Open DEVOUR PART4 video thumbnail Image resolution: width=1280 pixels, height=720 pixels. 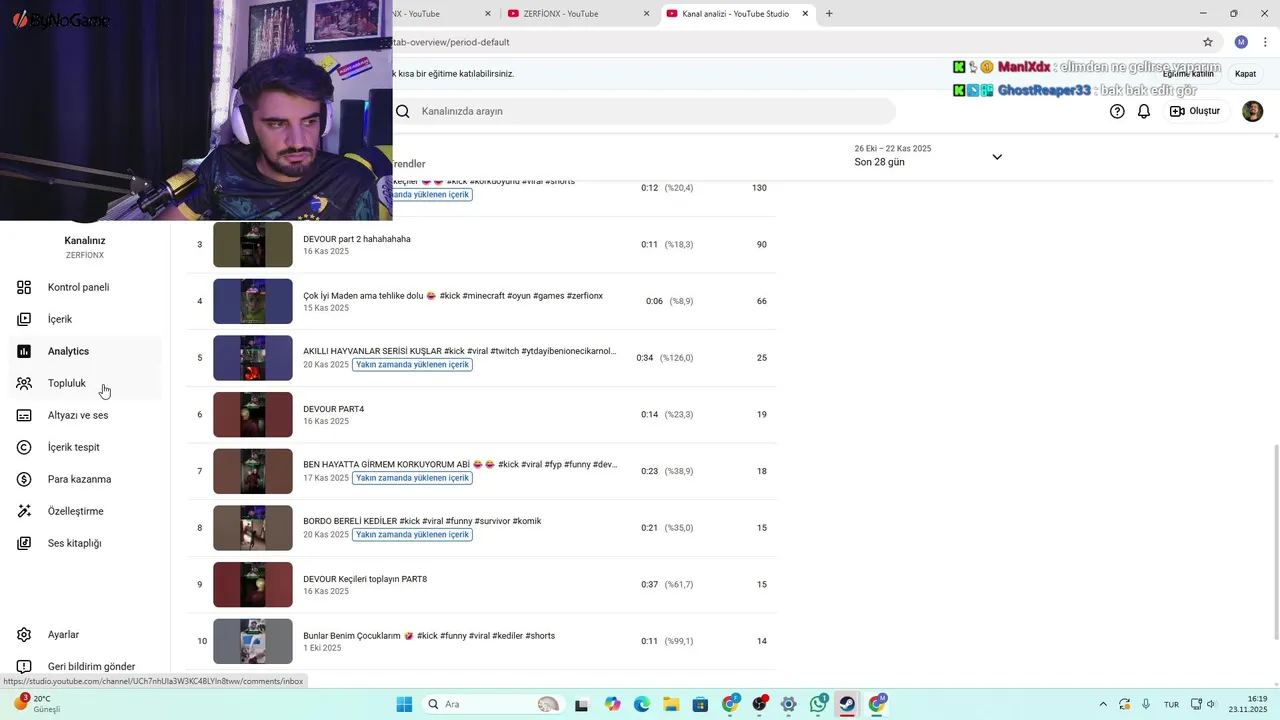[x=253, y=415]
